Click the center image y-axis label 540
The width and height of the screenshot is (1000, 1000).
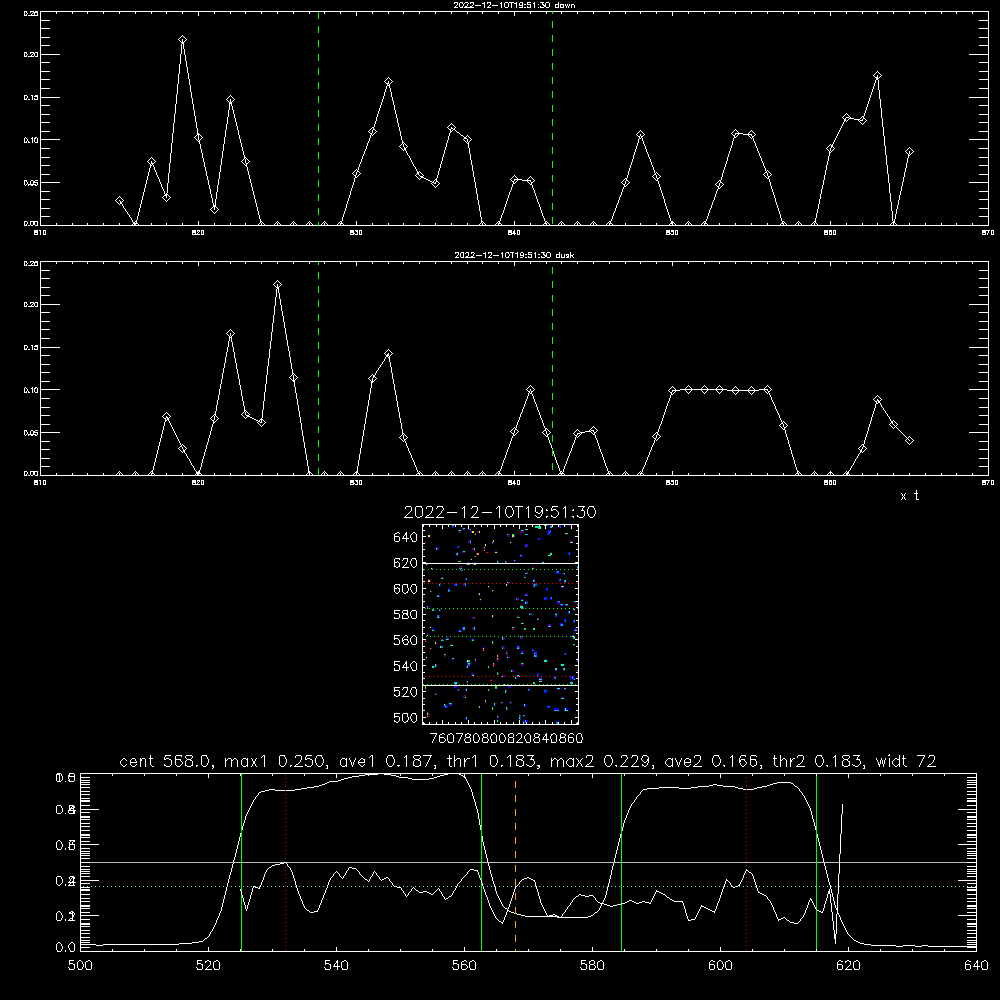[x=406, y=666]
